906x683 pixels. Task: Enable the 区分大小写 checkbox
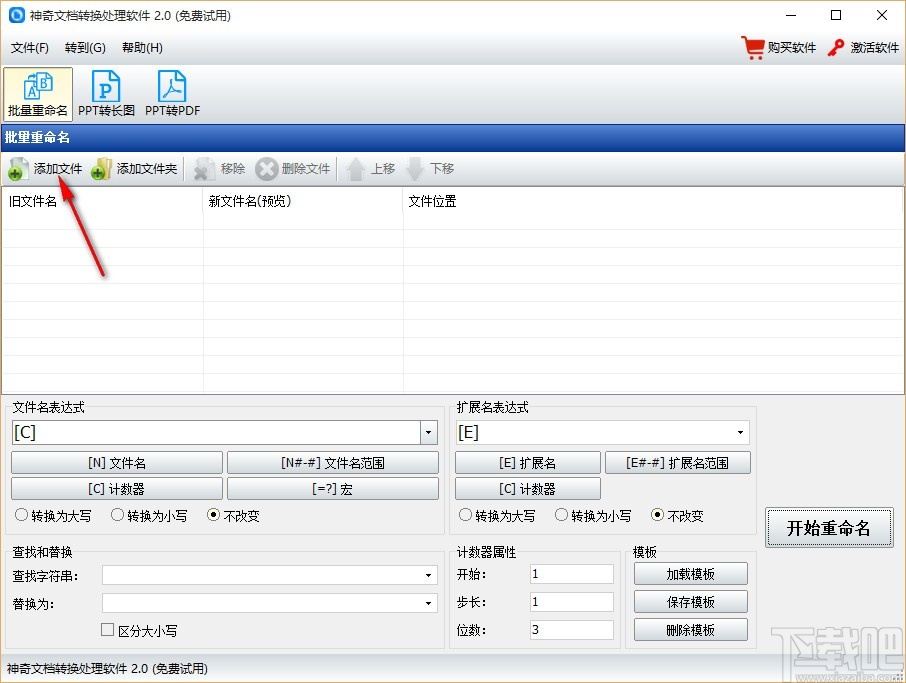pos(107,629)
